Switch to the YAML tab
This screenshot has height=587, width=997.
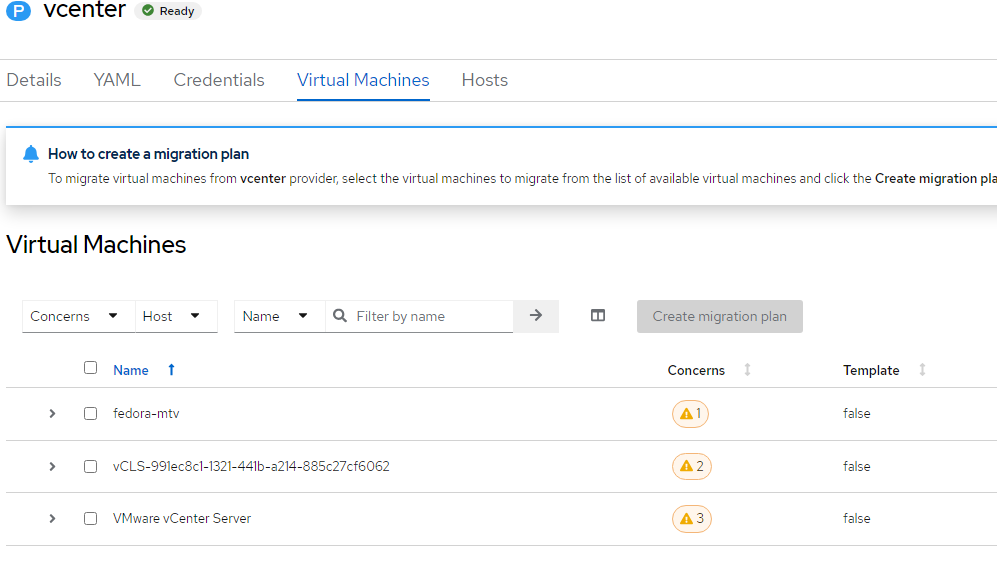tap(117, 80)
